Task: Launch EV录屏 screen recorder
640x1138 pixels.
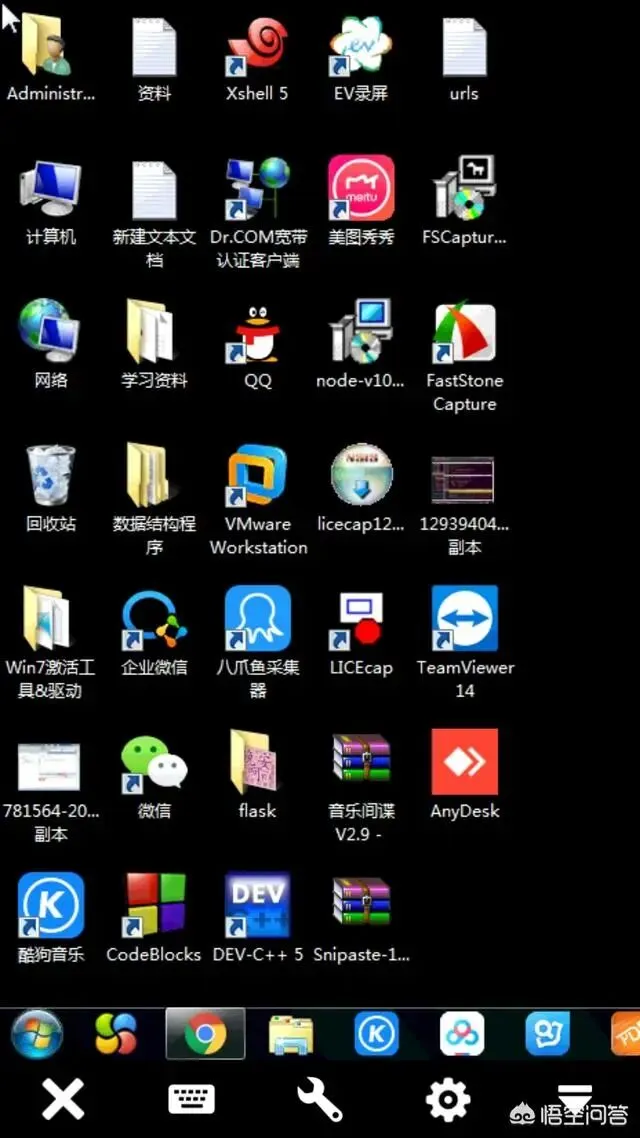Action: tap(361, 46)
